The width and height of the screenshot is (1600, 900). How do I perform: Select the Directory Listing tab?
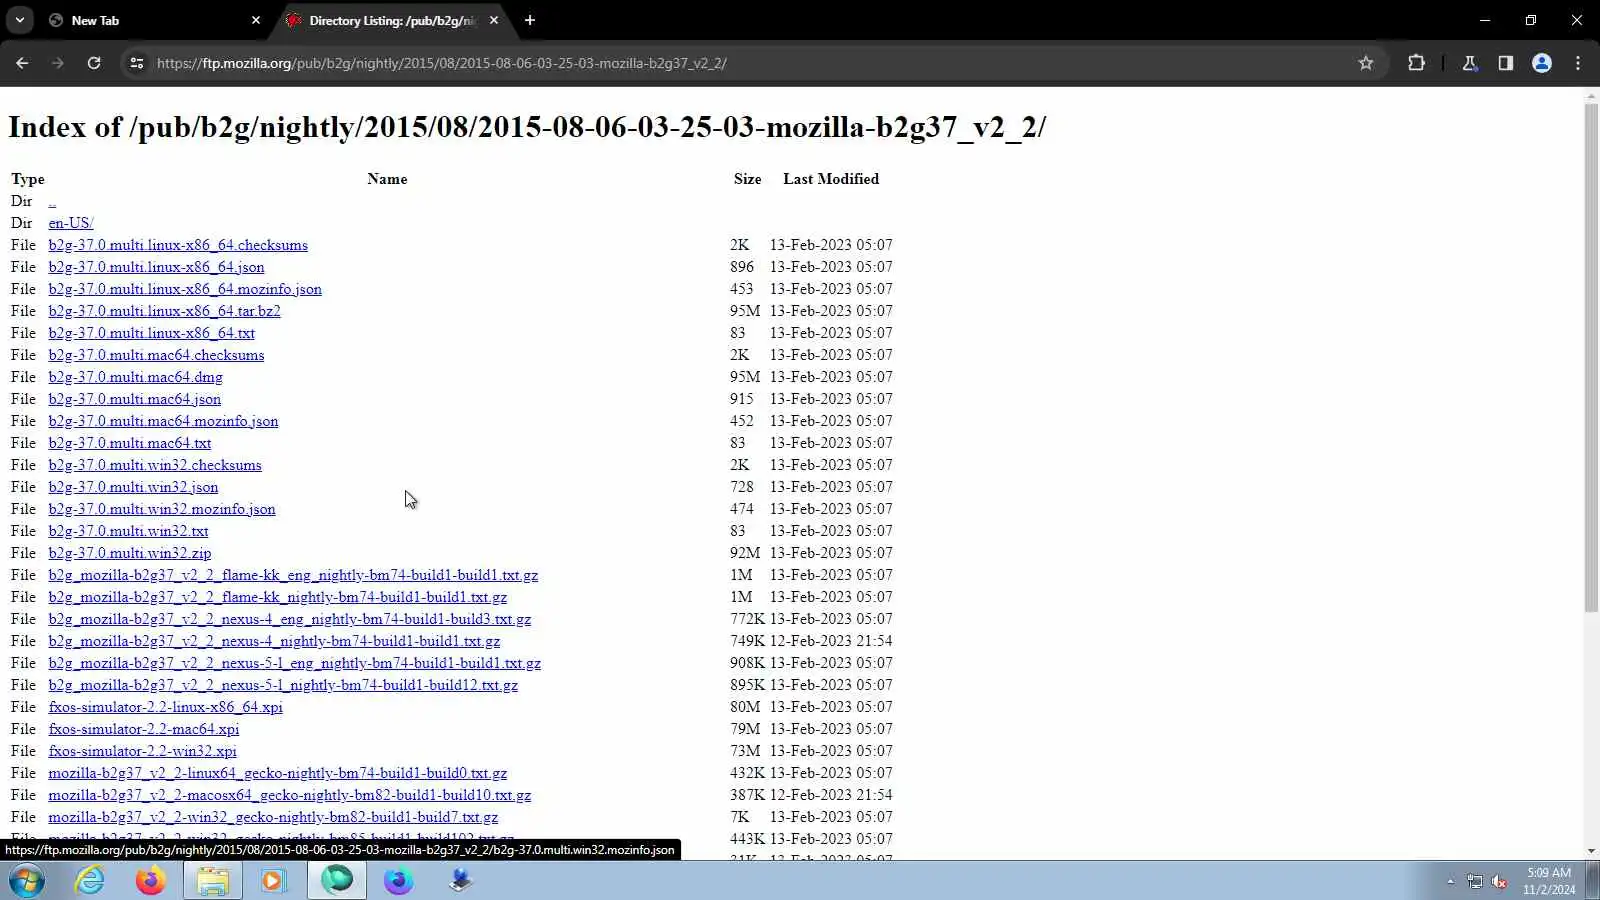[393, 20]
